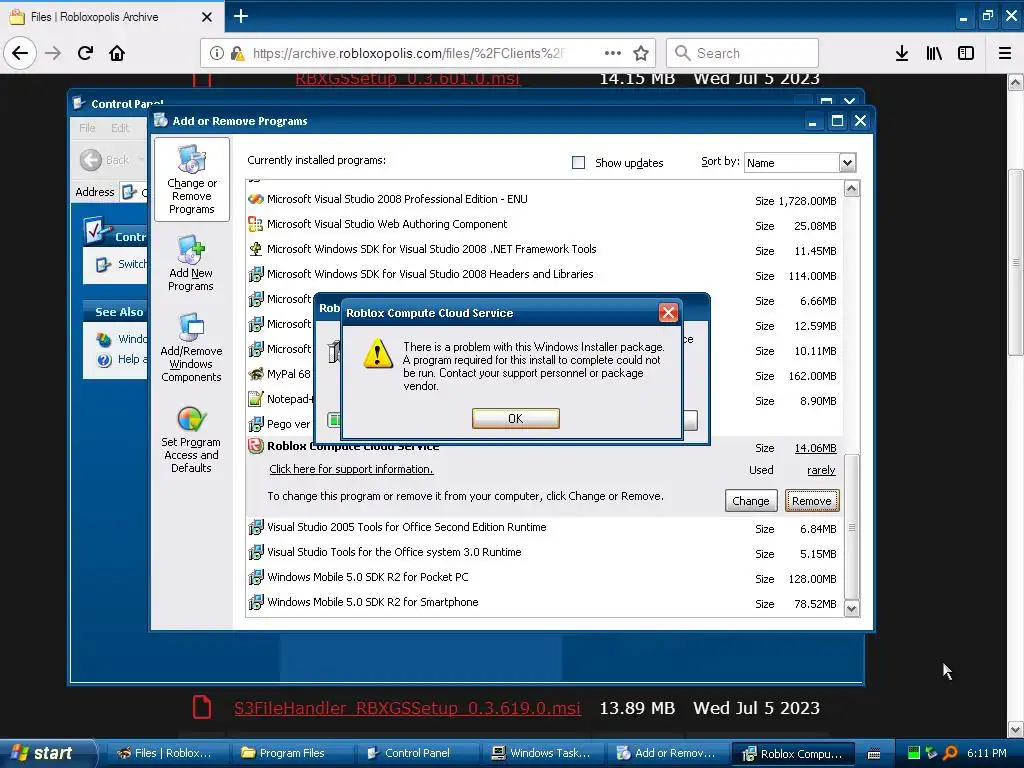
Task: Click the orange magnifier tray icon
Action: [950, 753]
